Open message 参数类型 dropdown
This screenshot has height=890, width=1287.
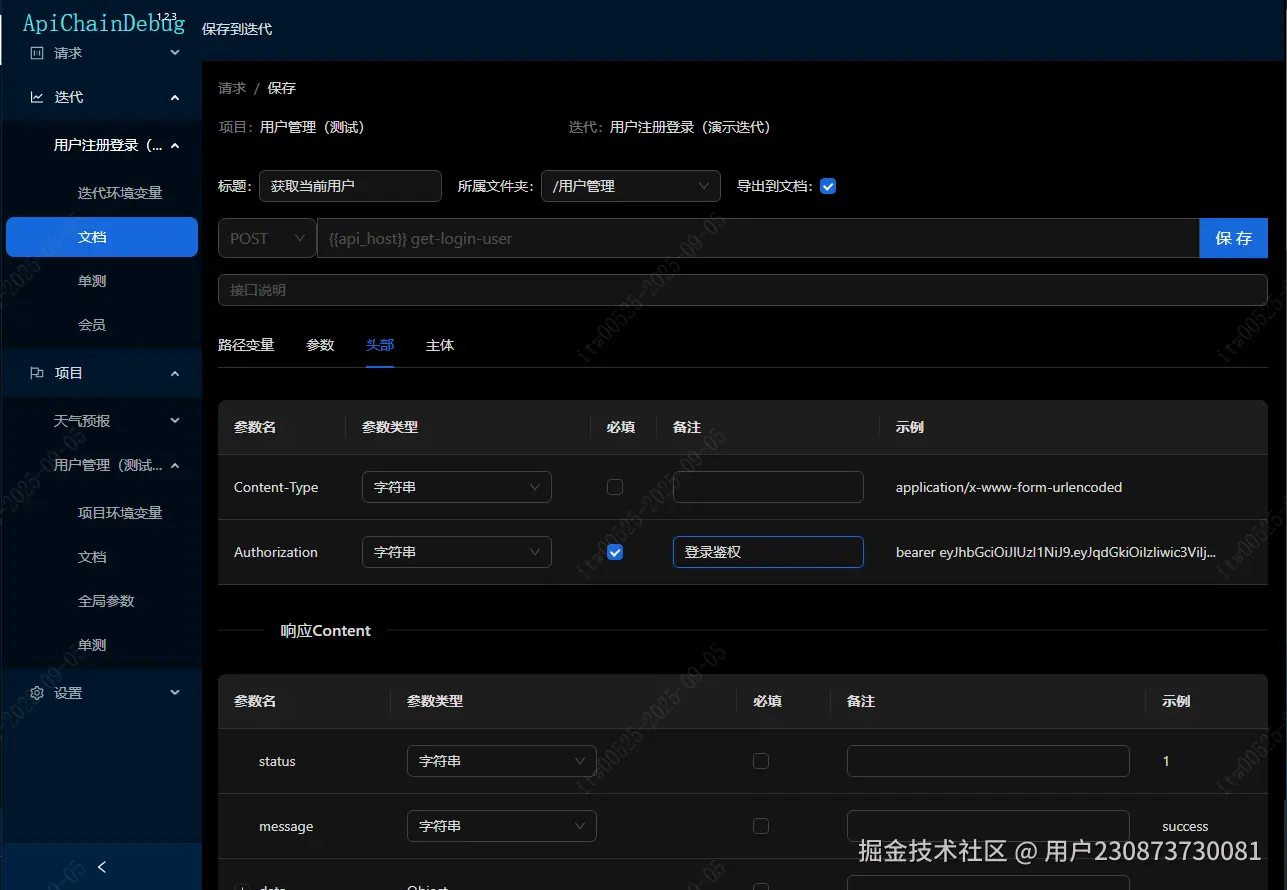point(502,826)
